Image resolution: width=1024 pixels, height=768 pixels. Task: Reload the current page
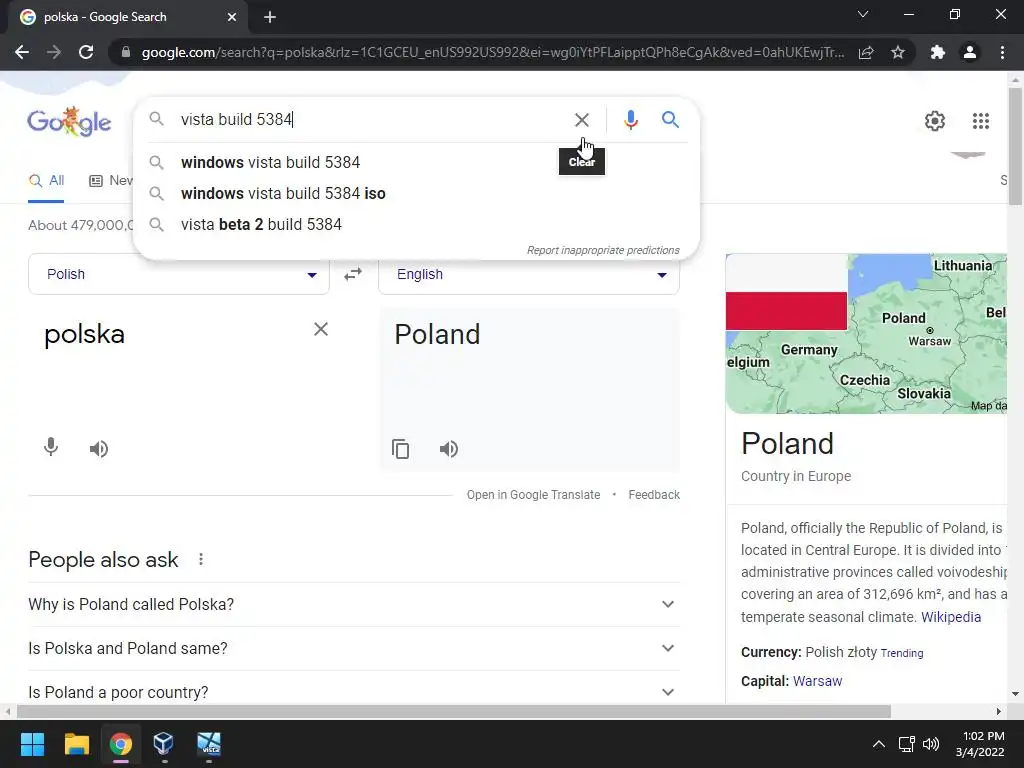pos(86,52)
